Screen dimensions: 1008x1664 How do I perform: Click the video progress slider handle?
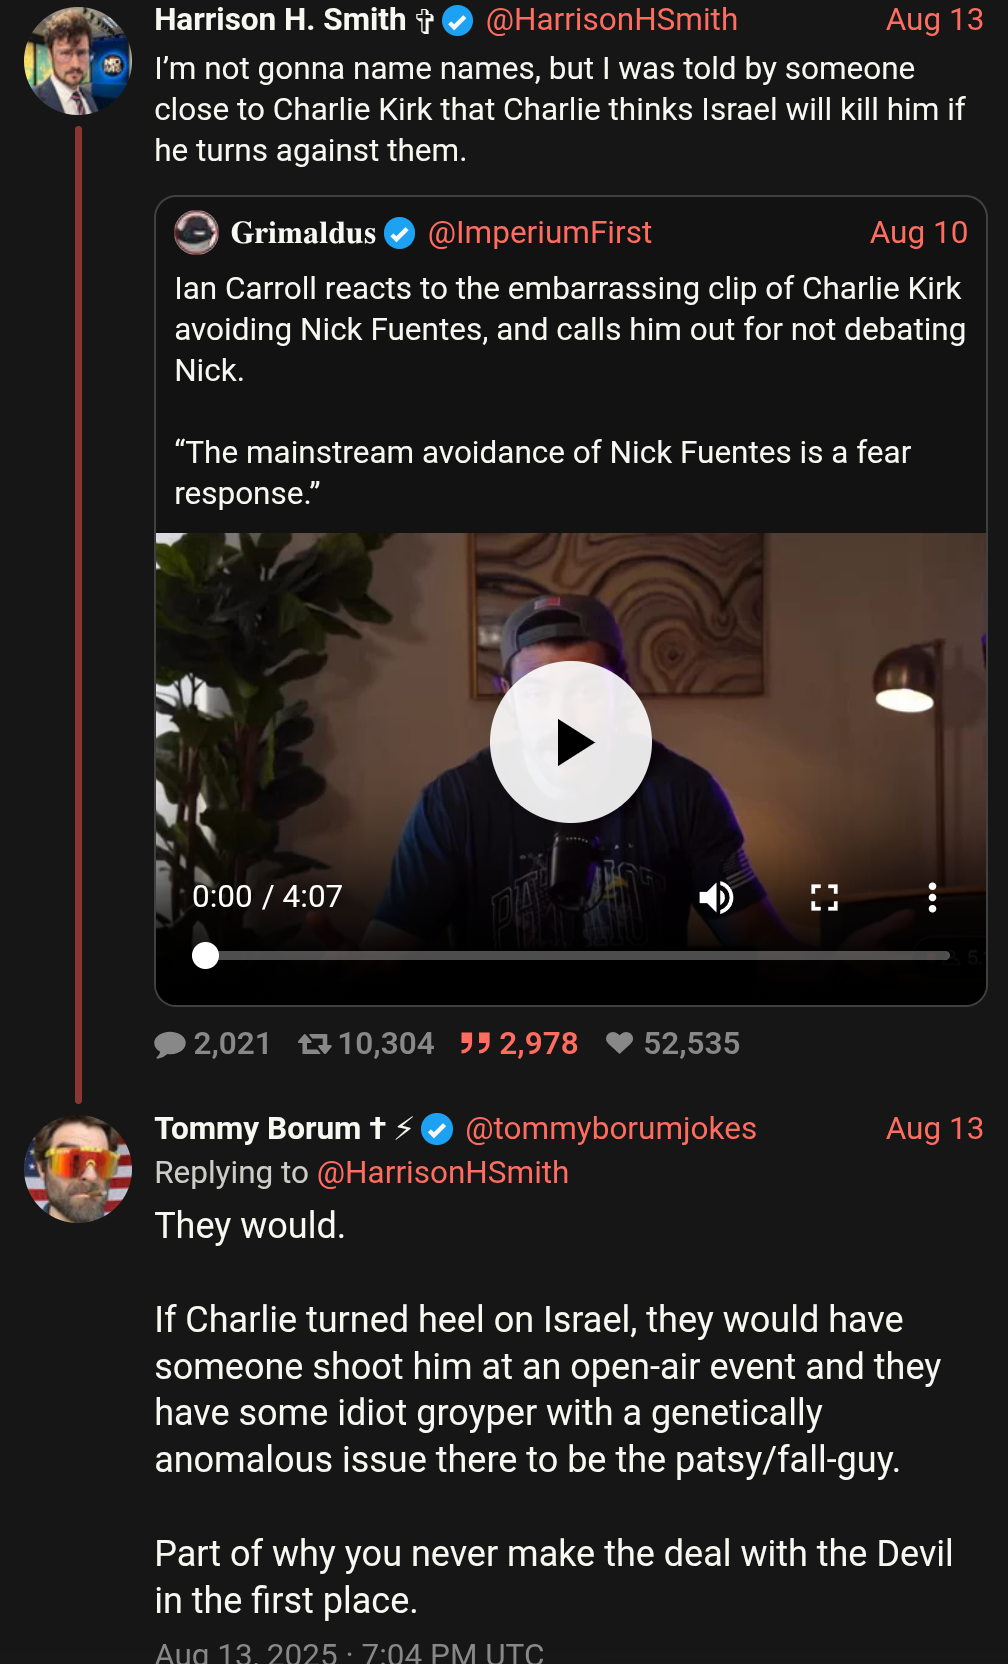205,956
